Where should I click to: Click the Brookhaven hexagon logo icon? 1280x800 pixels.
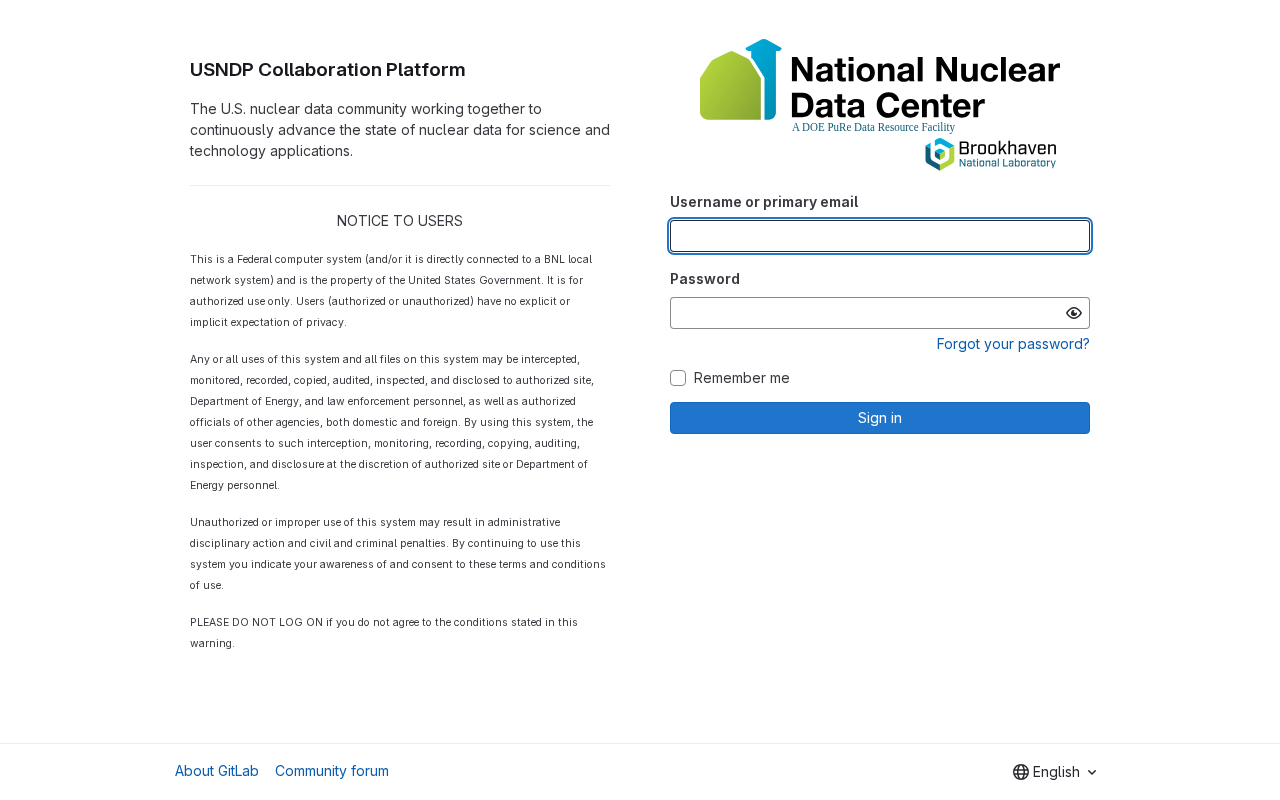coord(939,154)
